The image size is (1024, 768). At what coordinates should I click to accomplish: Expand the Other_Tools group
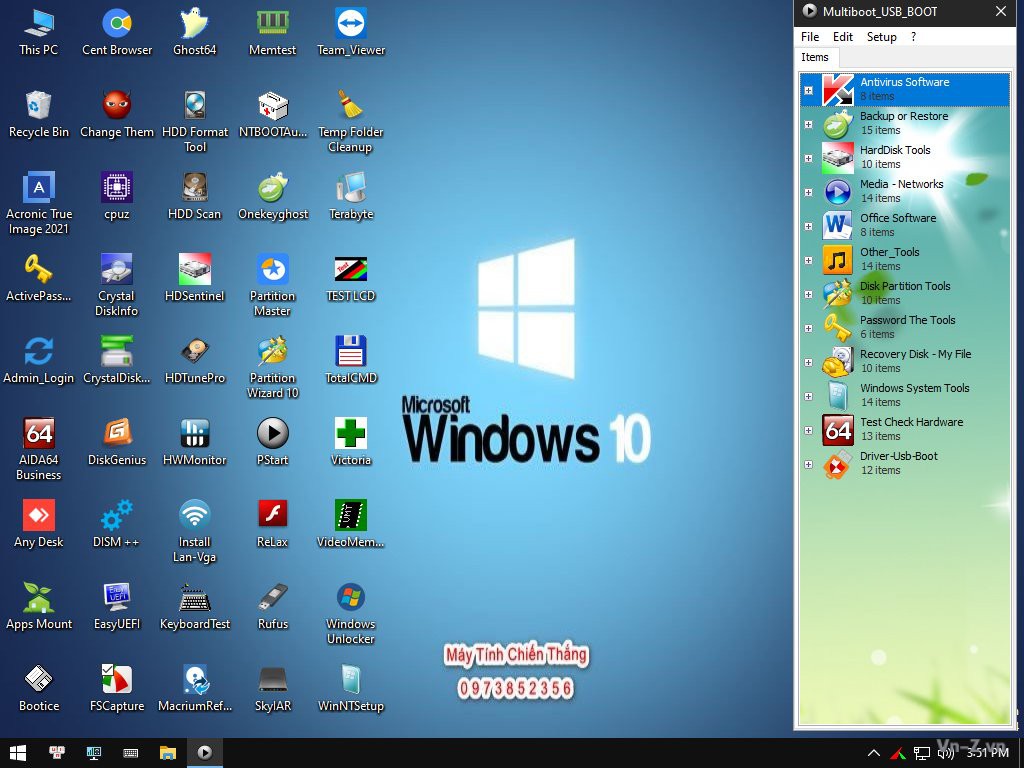point(808,261)
